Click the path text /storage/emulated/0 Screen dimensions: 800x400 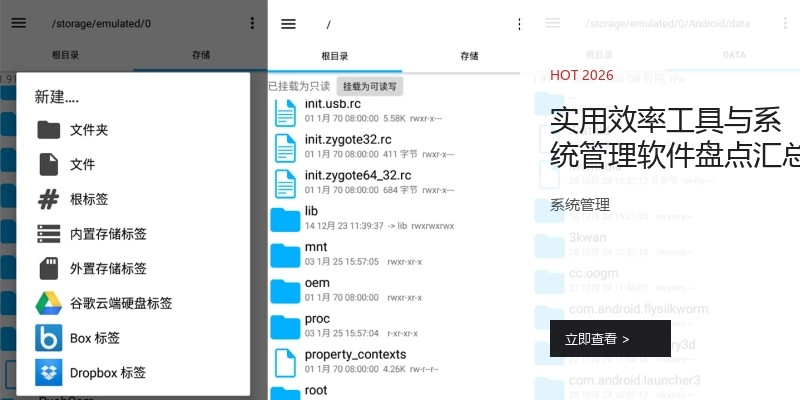coord(101,23)
